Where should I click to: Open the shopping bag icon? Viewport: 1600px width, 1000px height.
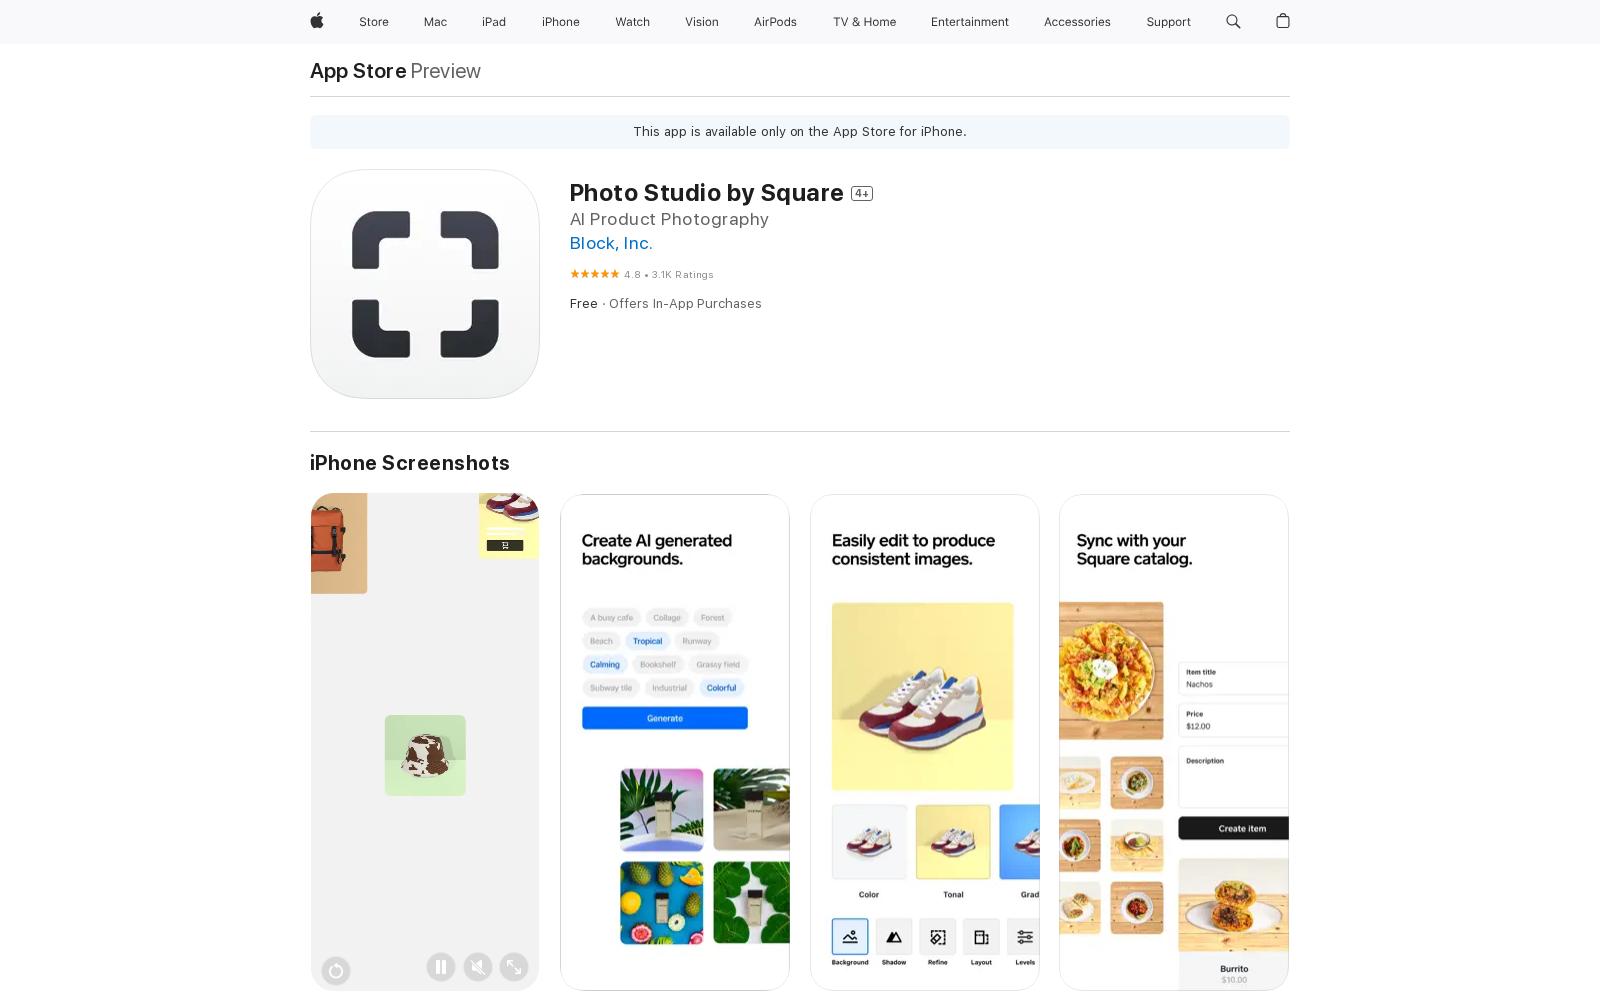pos(1283,21)
